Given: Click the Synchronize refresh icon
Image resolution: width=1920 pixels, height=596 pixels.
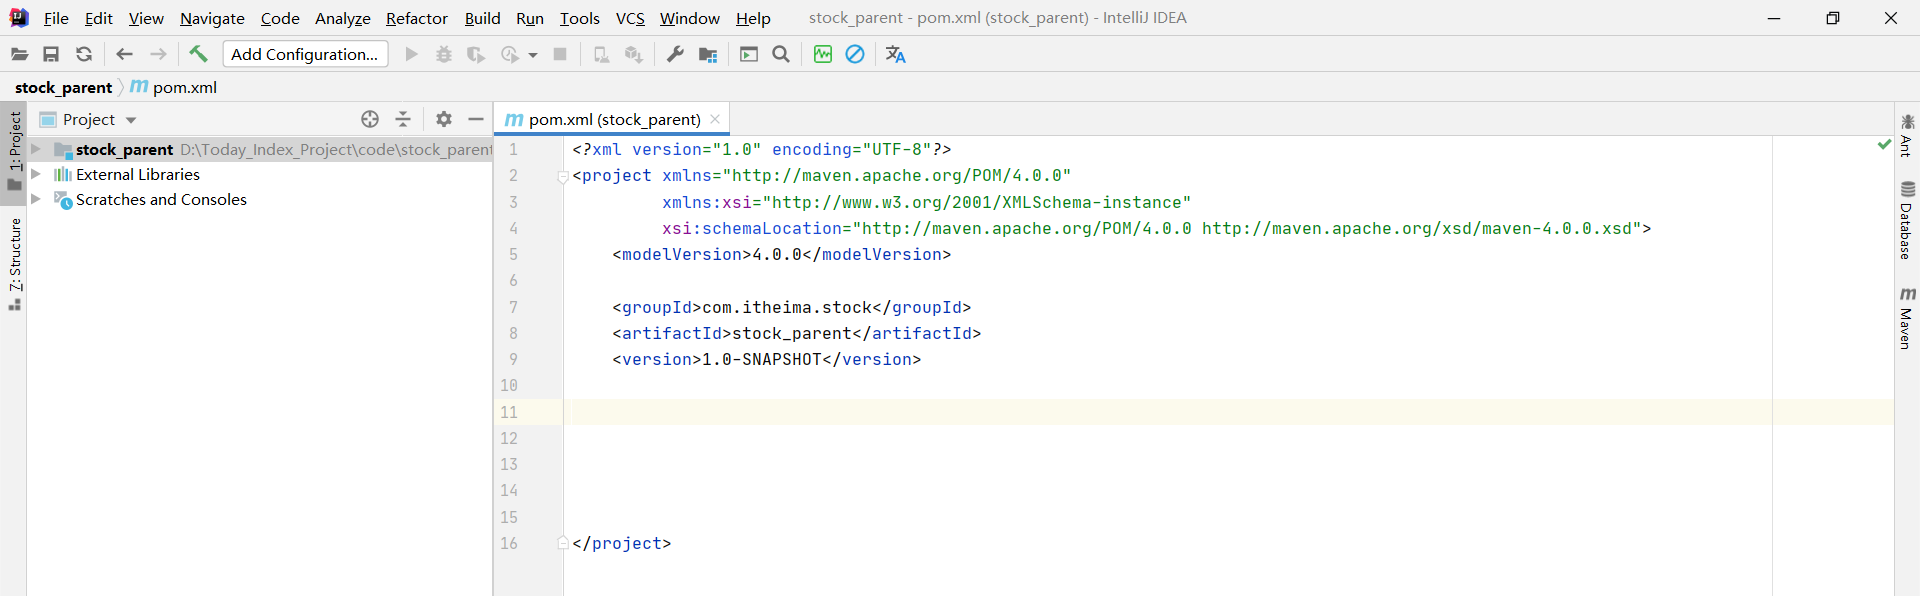Looking at the screenshot, I should click(x=84, y=55).
